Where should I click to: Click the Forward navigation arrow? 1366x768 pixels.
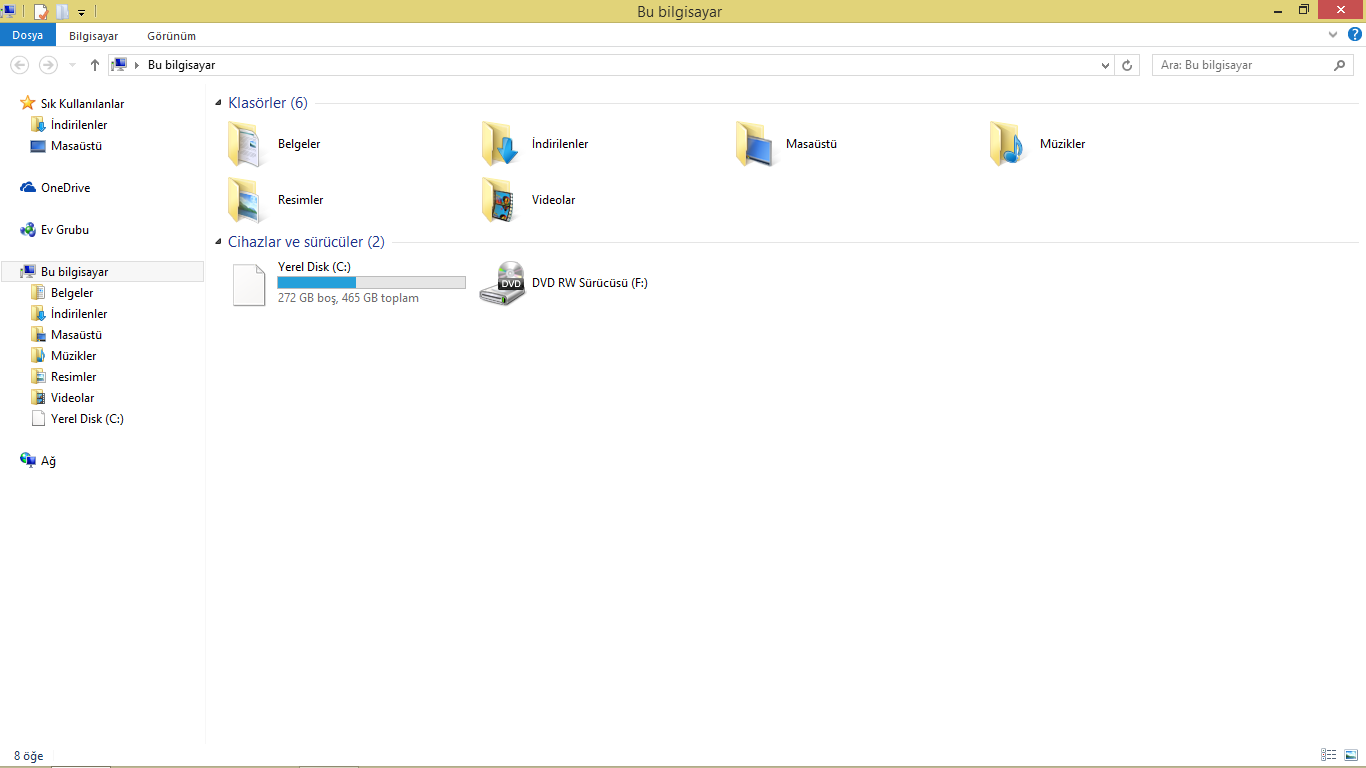(48, 65)
